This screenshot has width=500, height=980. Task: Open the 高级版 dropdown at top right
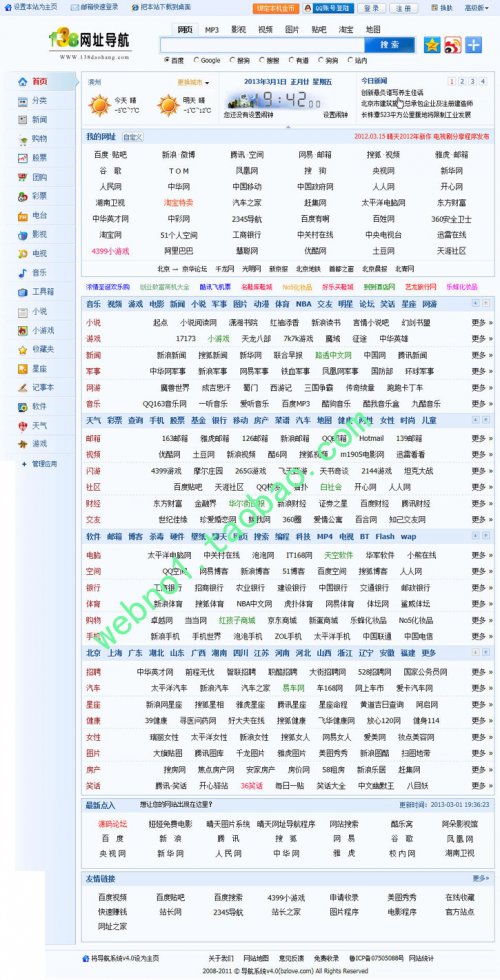477,8
